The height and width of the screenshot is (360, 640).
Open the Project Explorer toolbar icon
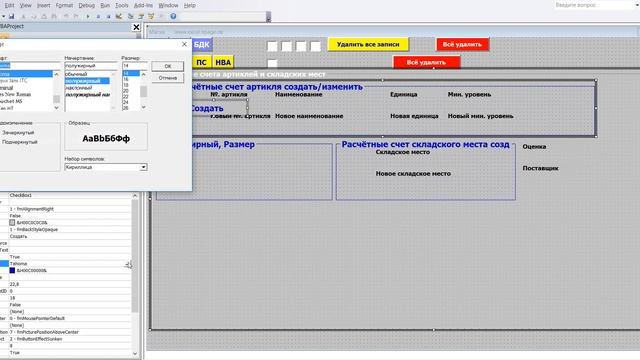pos(131,16)
